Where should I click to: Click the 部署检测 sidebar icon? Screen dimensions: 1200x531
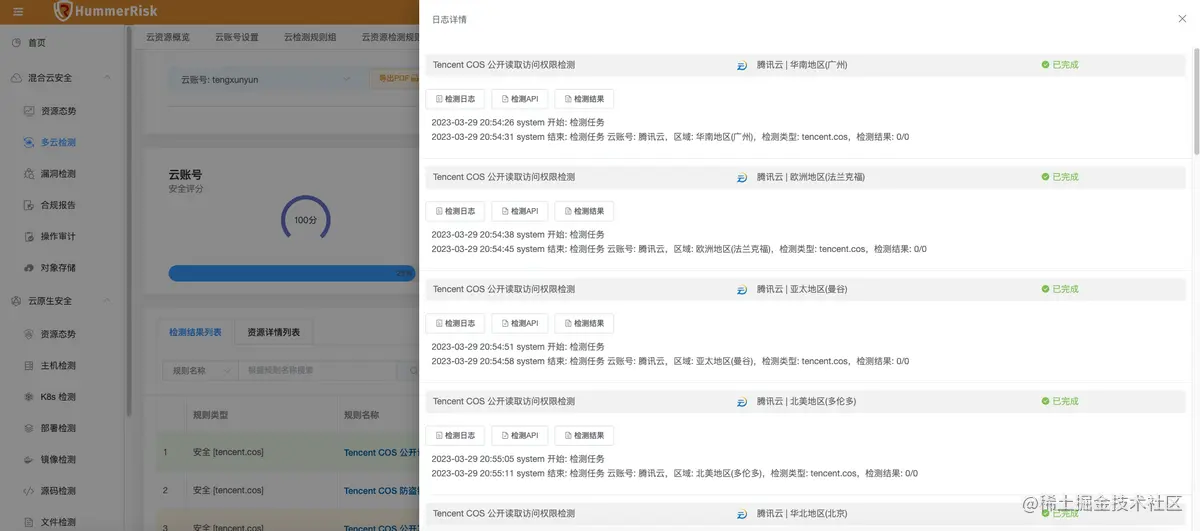(x=30, y=428)
